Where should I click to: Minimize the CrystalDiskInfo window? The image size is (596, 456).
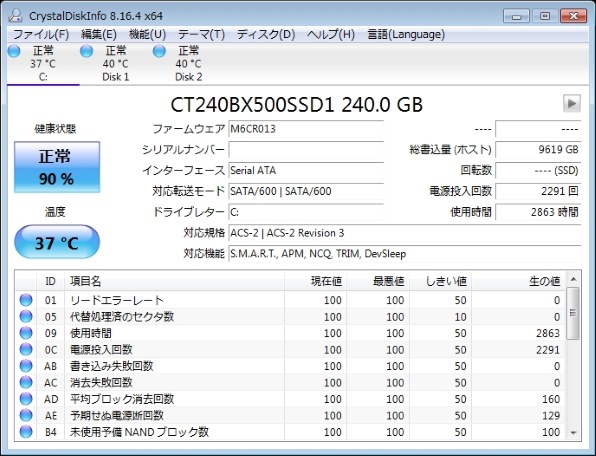coord(516,16)
